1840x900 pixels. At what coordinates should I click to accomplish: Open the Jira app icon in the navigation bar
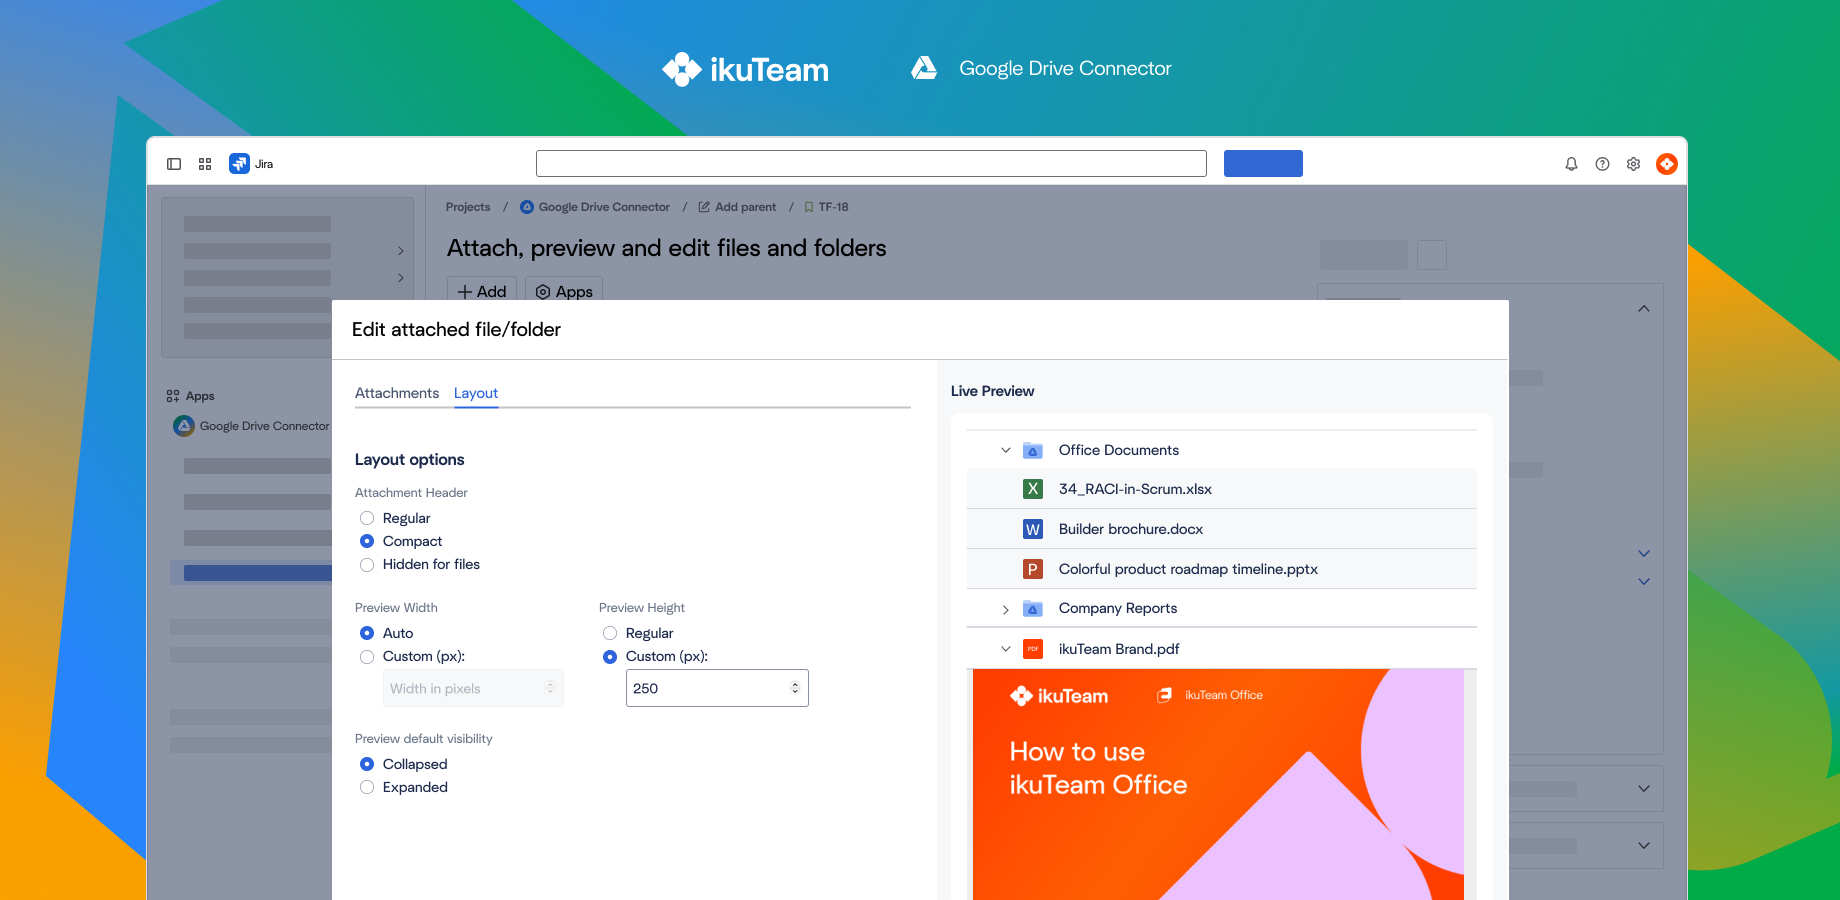pos(239,163)
